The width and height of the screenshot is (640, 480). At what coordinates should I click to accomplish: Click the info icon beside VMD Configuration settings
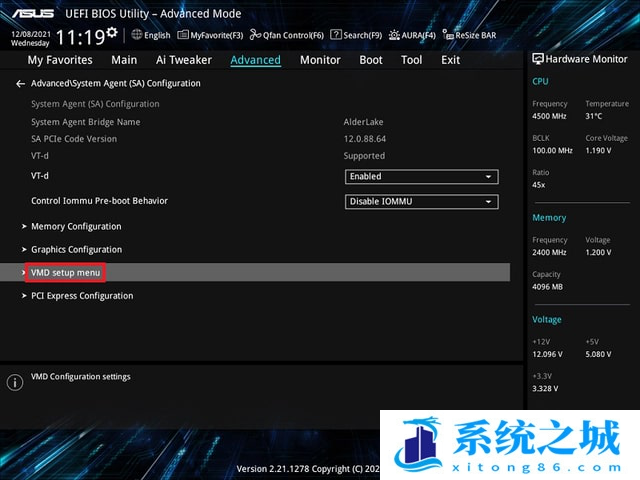click(15, 382)
